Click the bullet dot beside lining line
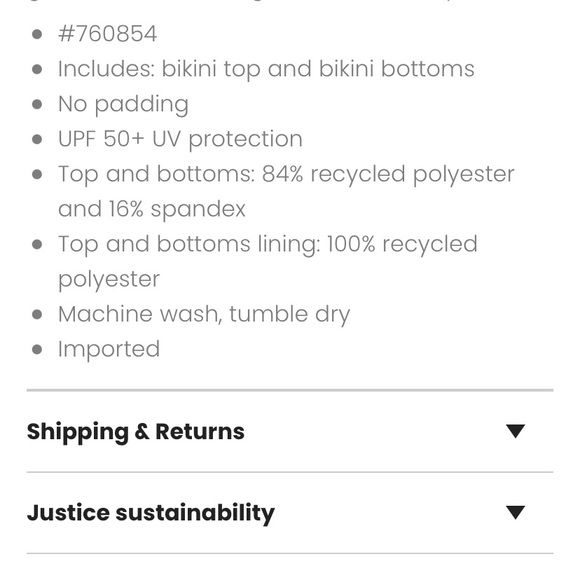580x580 pixels. point(37,245)
